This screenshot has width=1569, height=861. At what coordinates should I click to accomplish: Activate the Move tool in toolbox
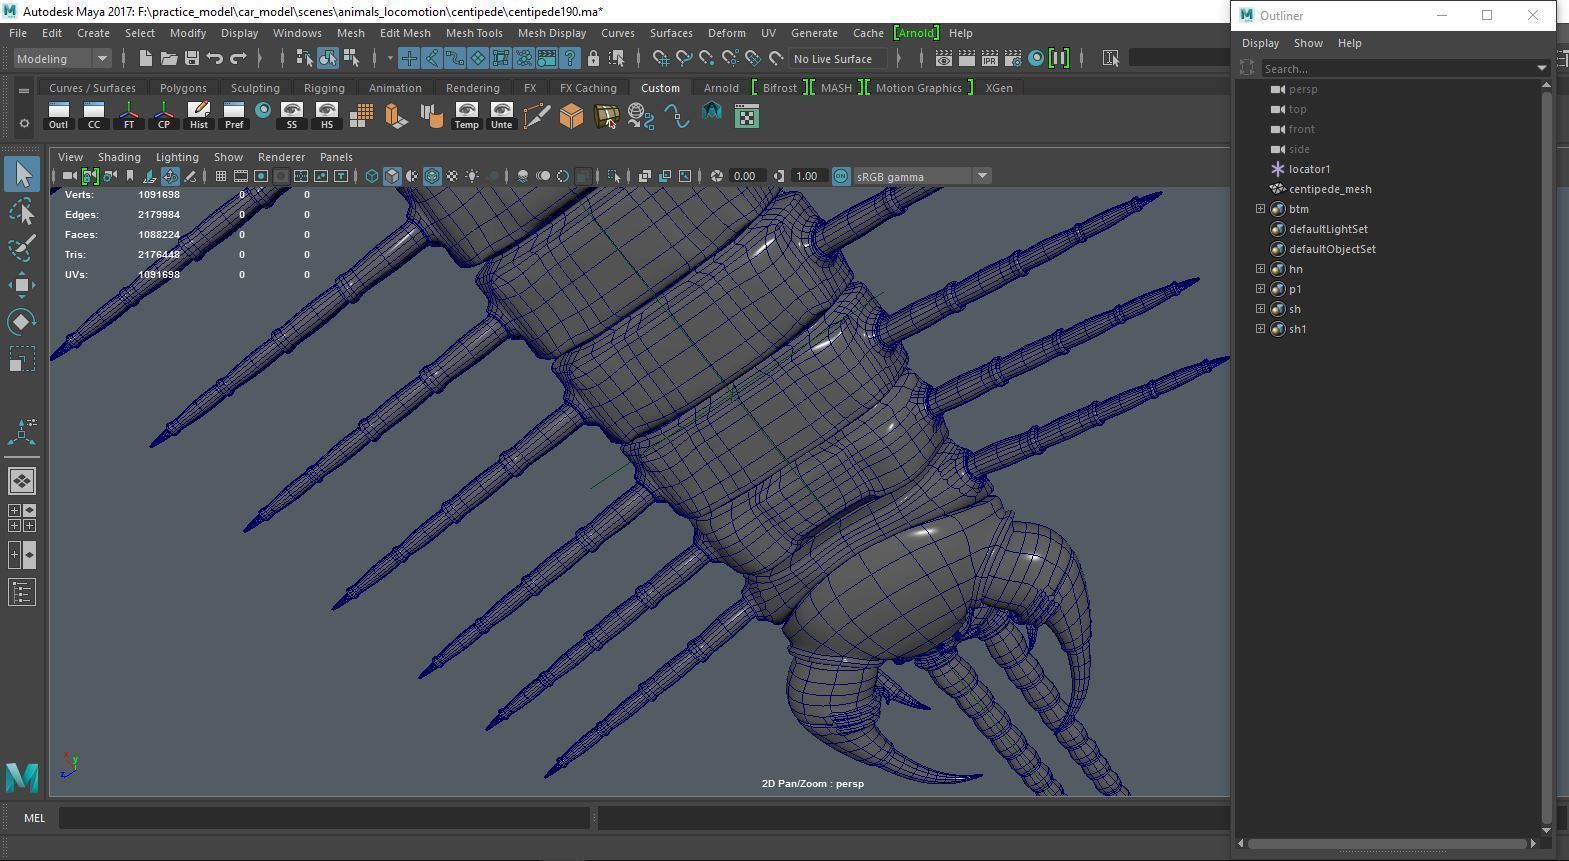pos(22,285)
